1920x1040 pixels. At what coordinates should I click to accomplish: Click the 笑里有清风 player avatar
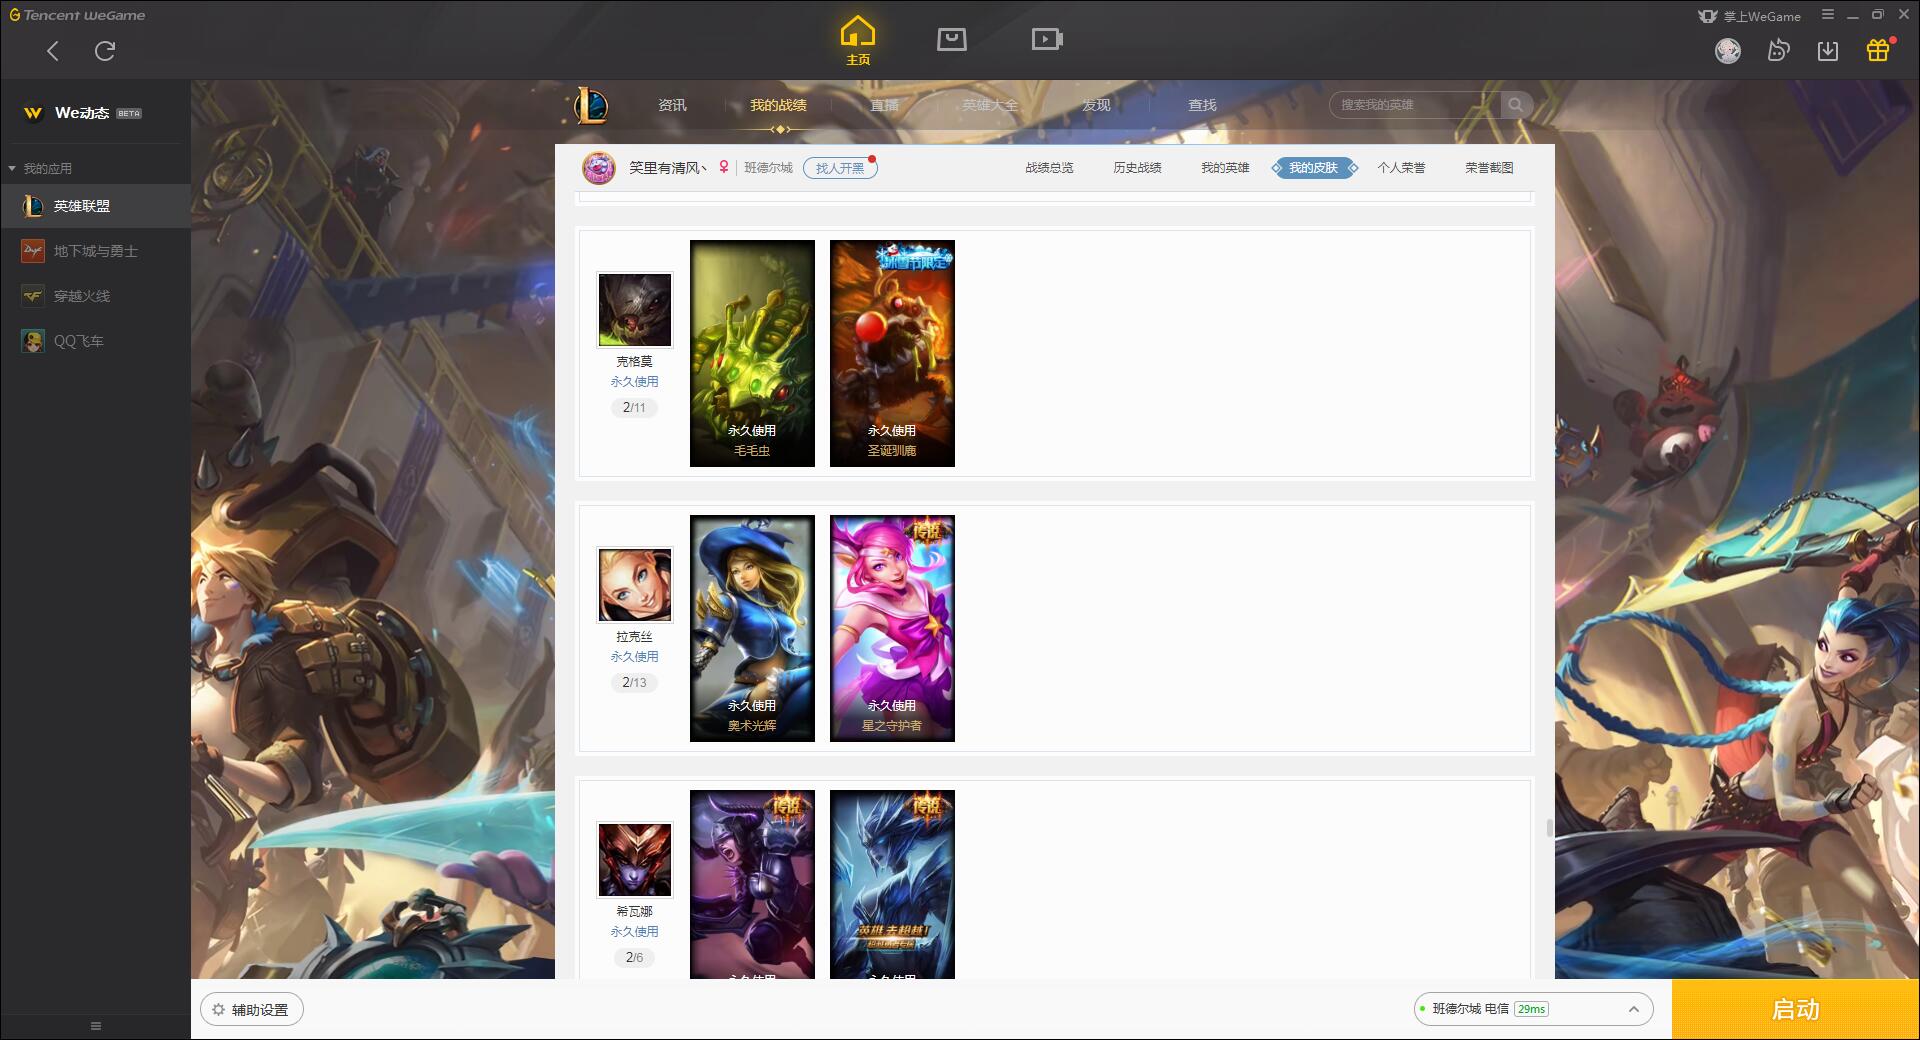point(599,168)
